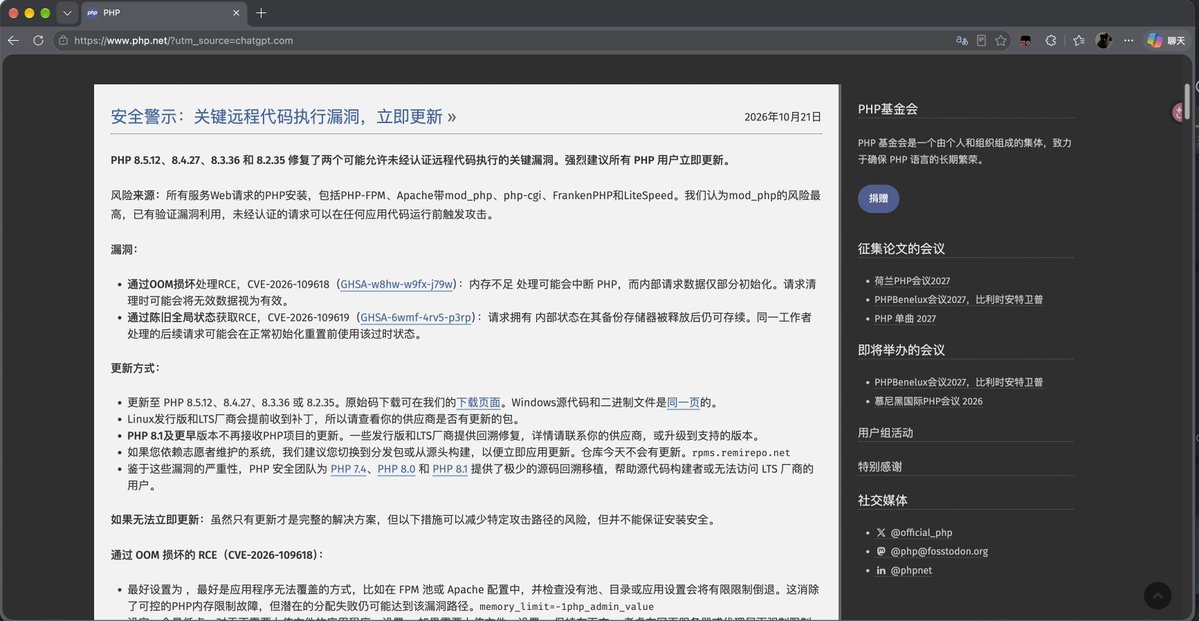Open the PHP 单曲 2027 link

pyautogui.click(x=905, y=318)
